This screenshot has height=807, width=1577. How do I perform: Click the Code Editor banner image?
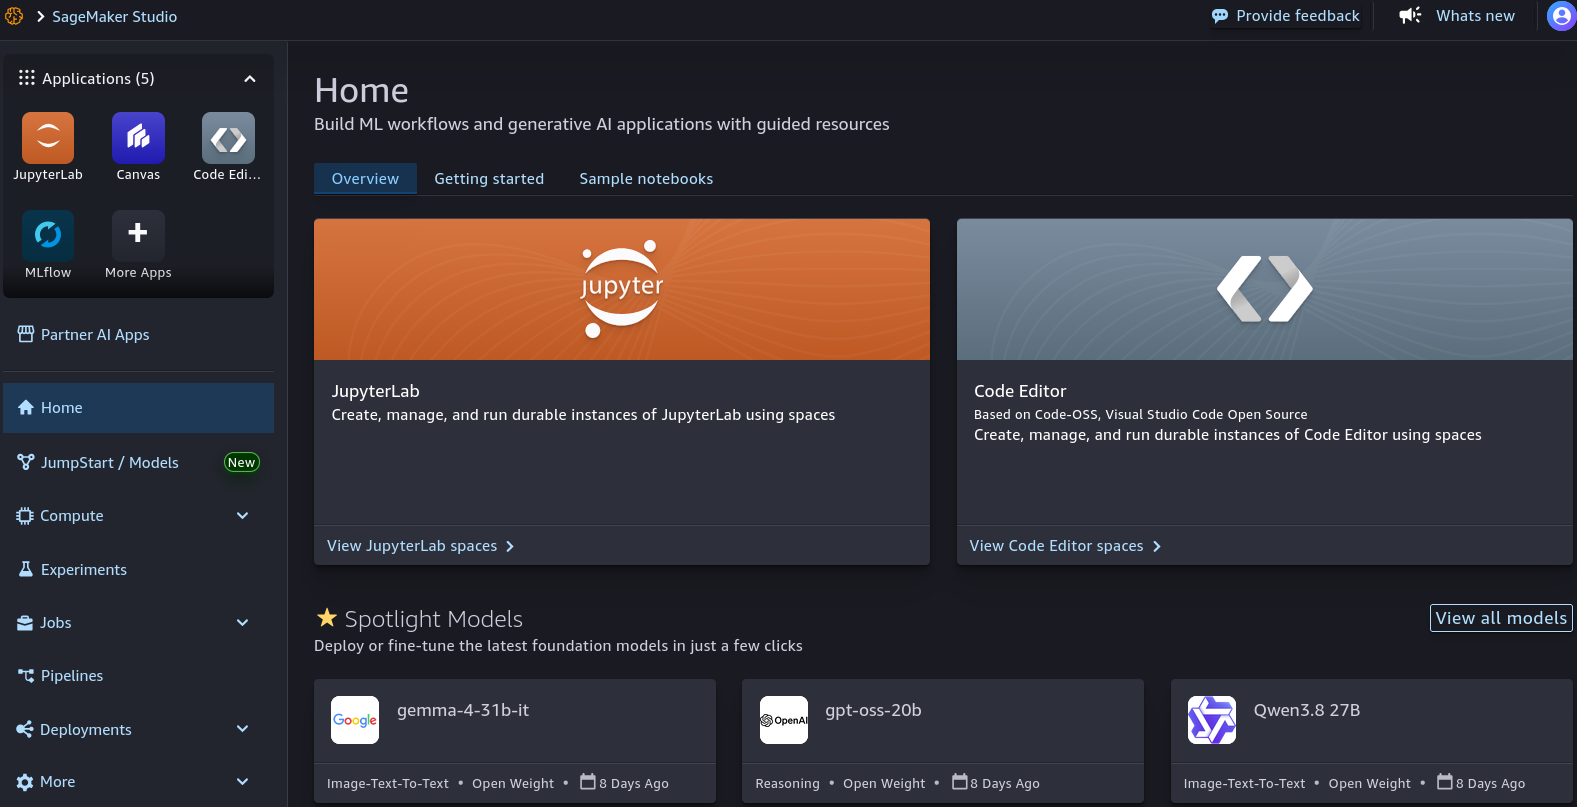tap(1265, 289)
